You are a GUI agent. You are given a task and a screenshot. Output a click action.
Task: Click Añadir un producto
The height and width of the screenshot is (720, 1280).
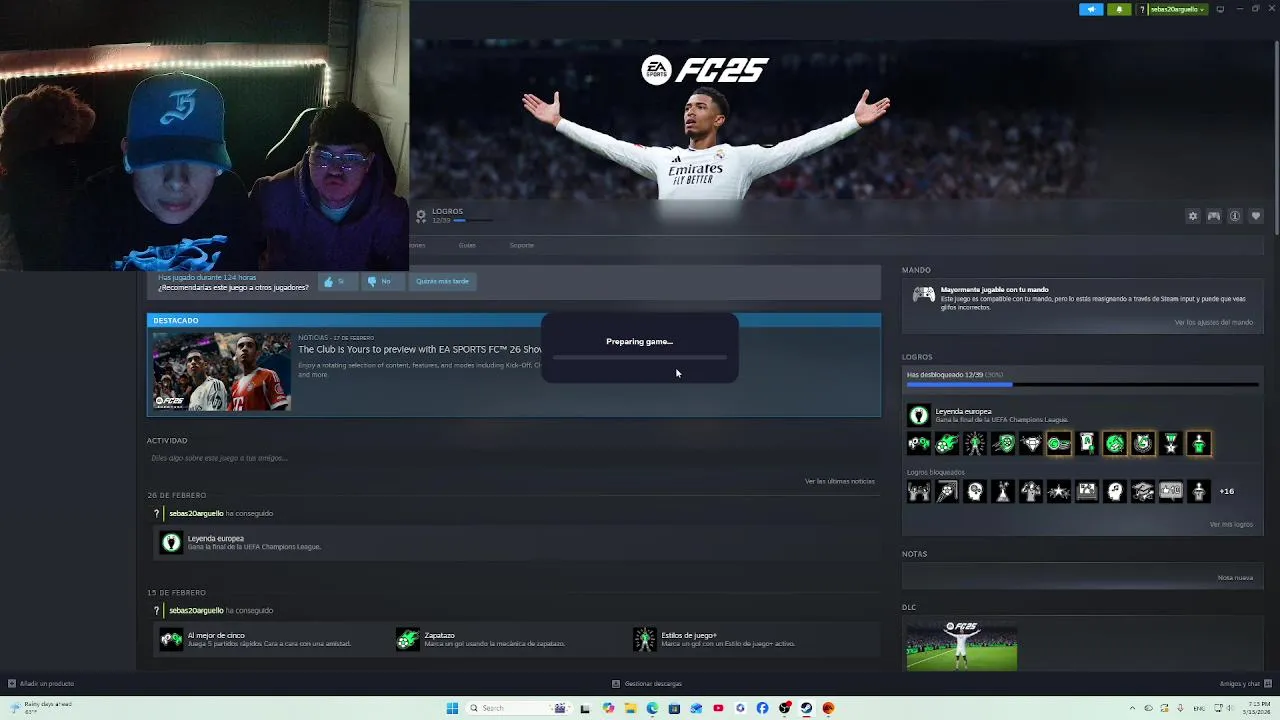click(41, 683)
